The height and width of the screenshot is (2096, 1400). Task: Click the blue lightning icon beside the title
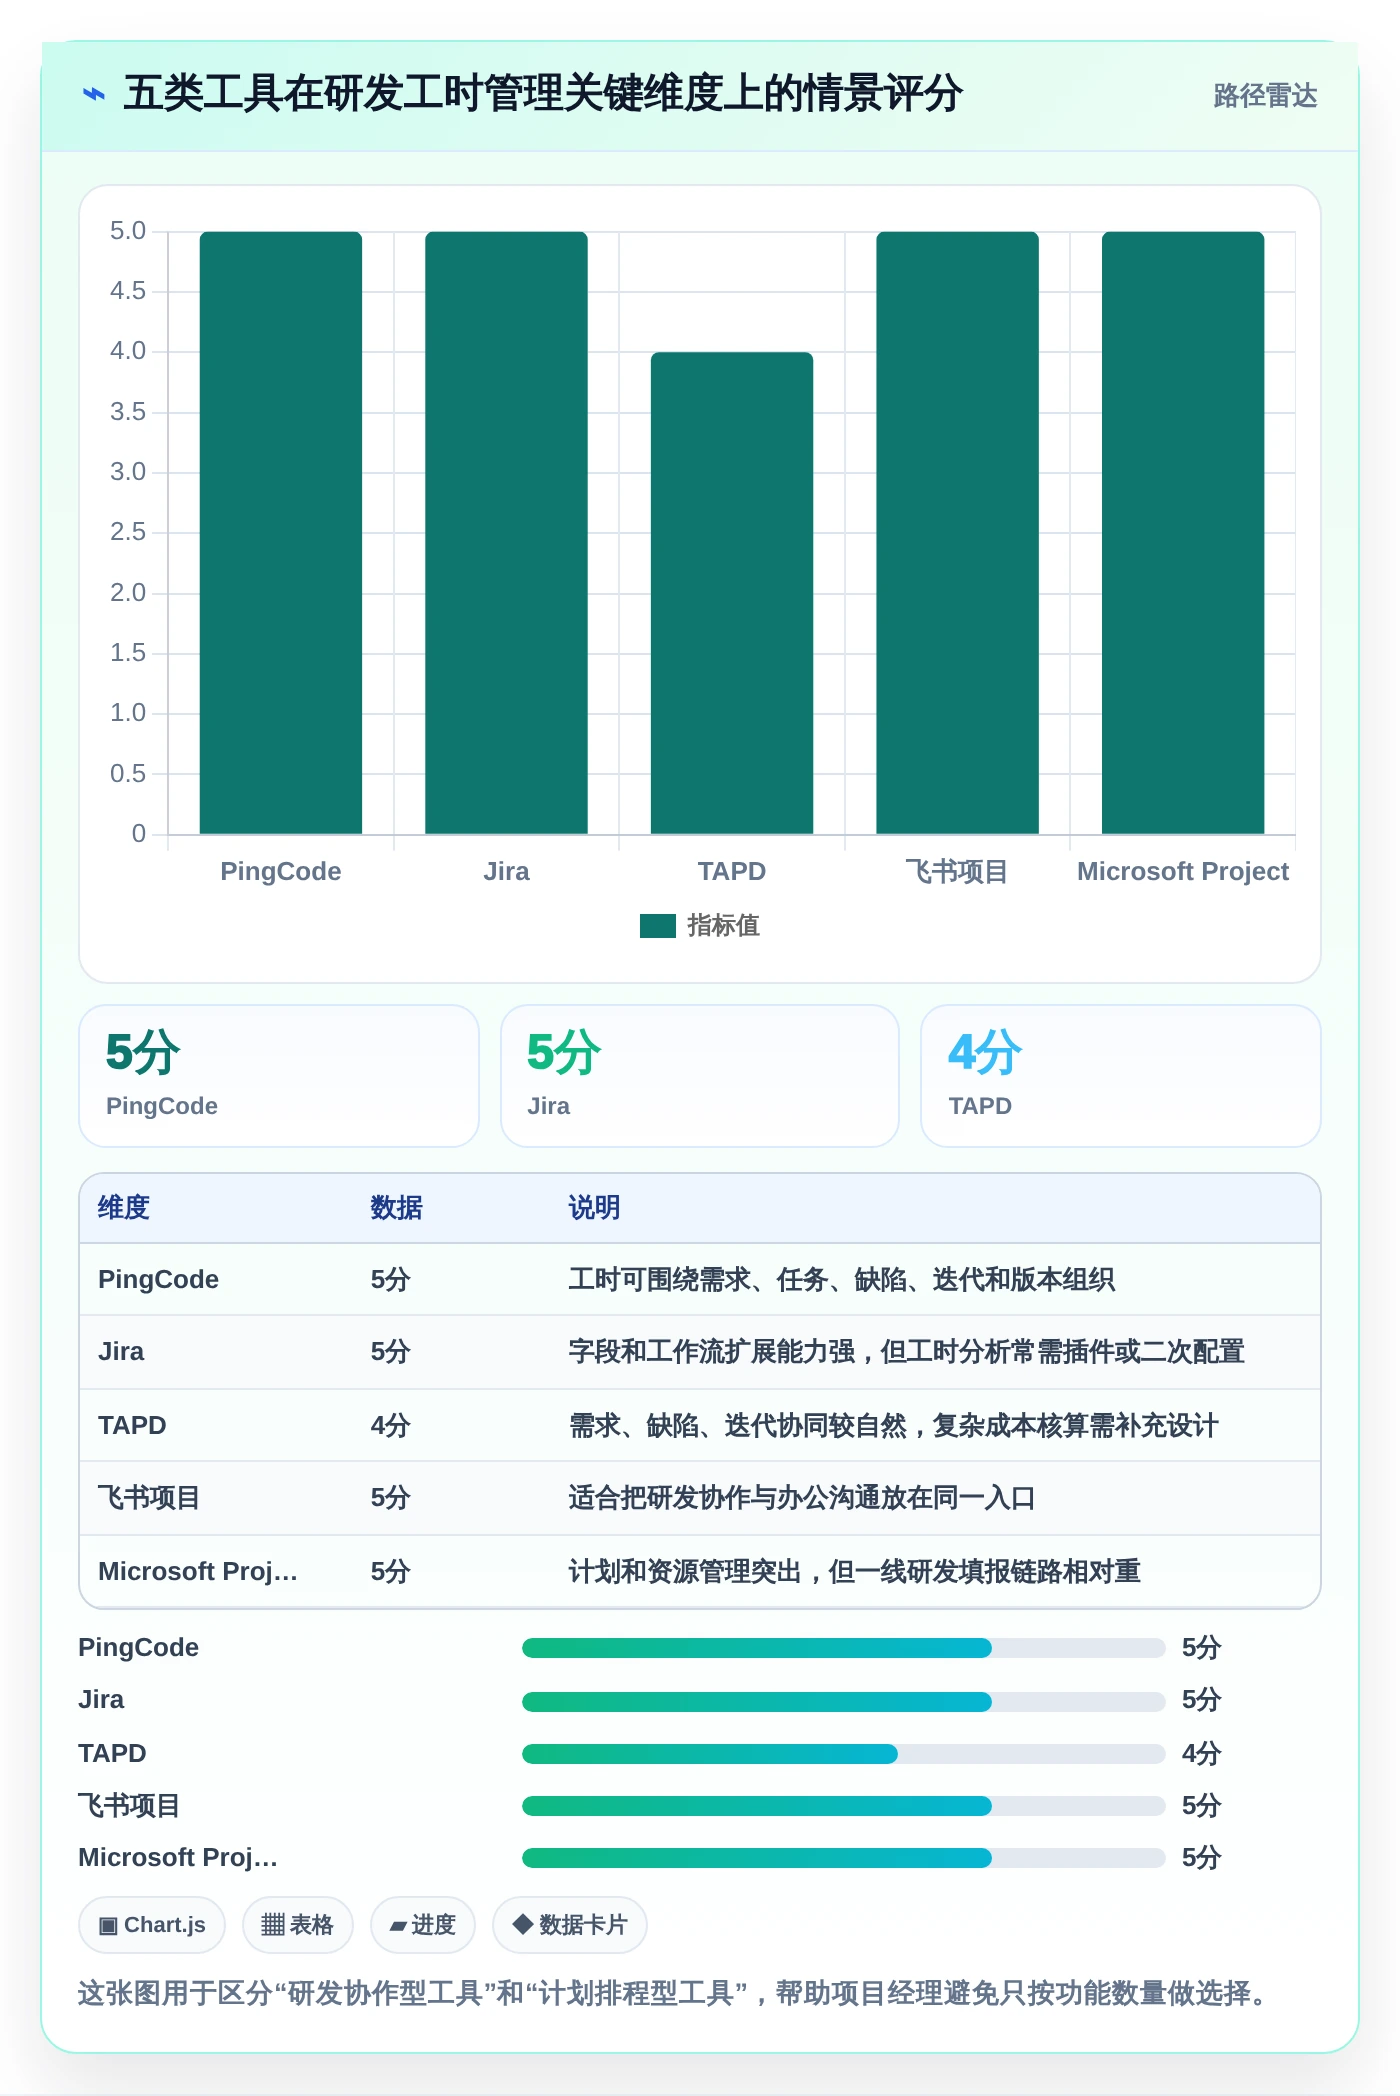[x=94, y=95]
